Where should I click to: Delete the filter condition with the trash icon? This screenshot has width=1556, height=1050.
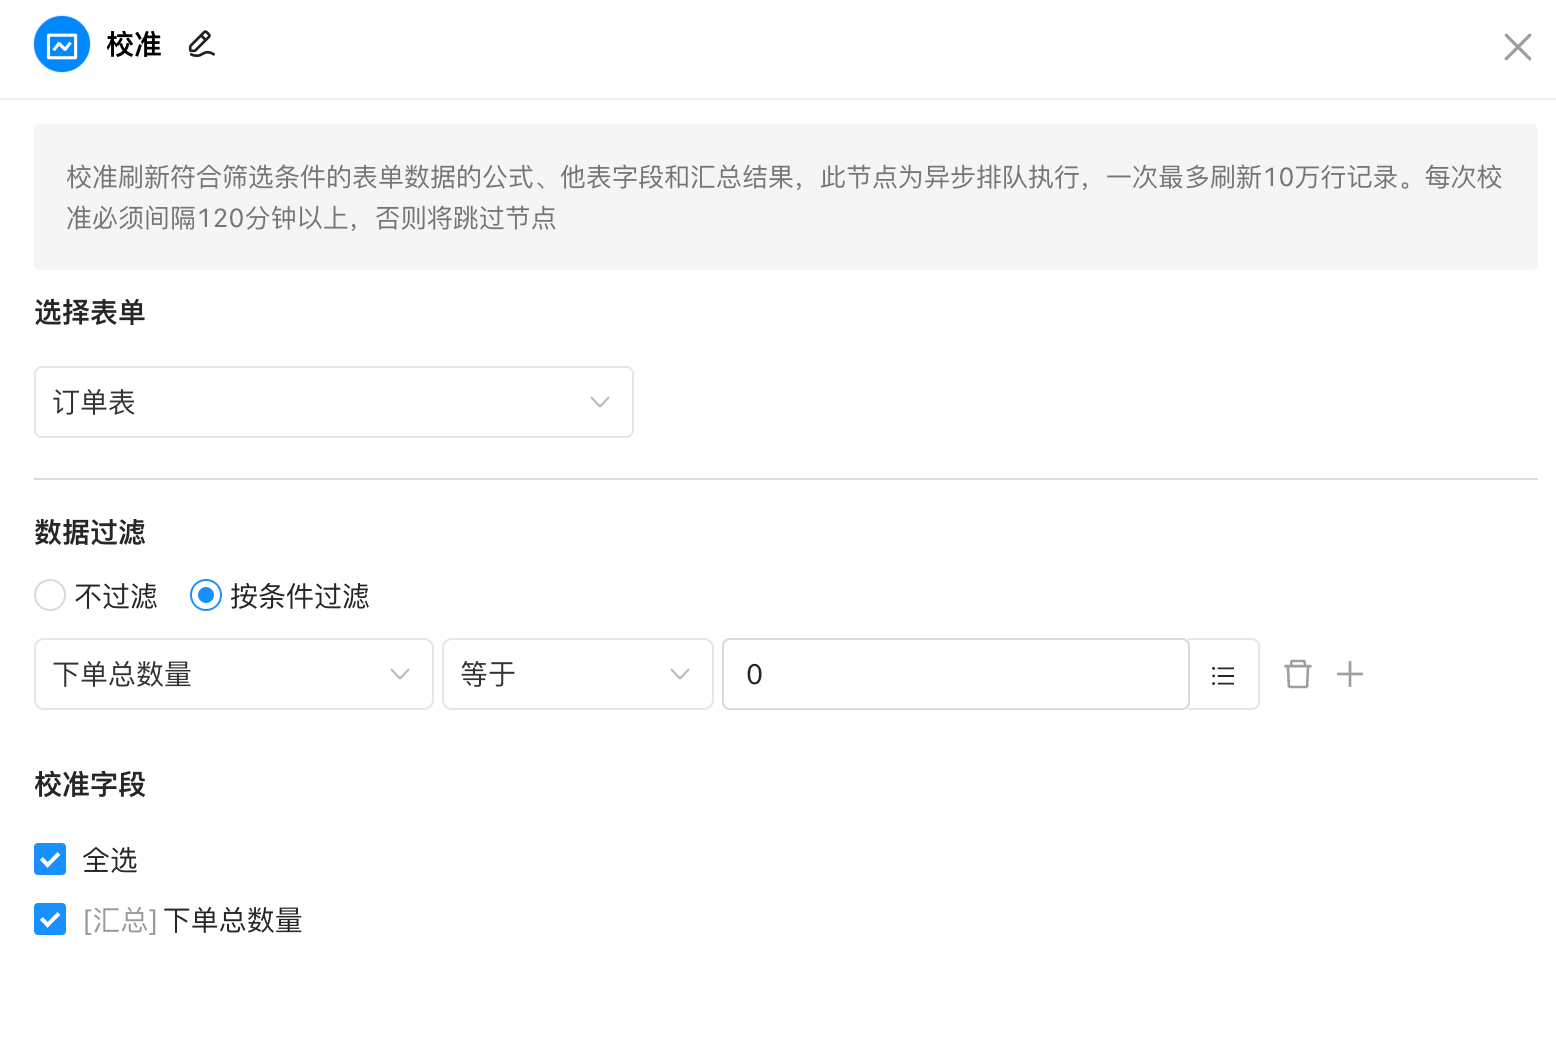[x=1297, y=674]
